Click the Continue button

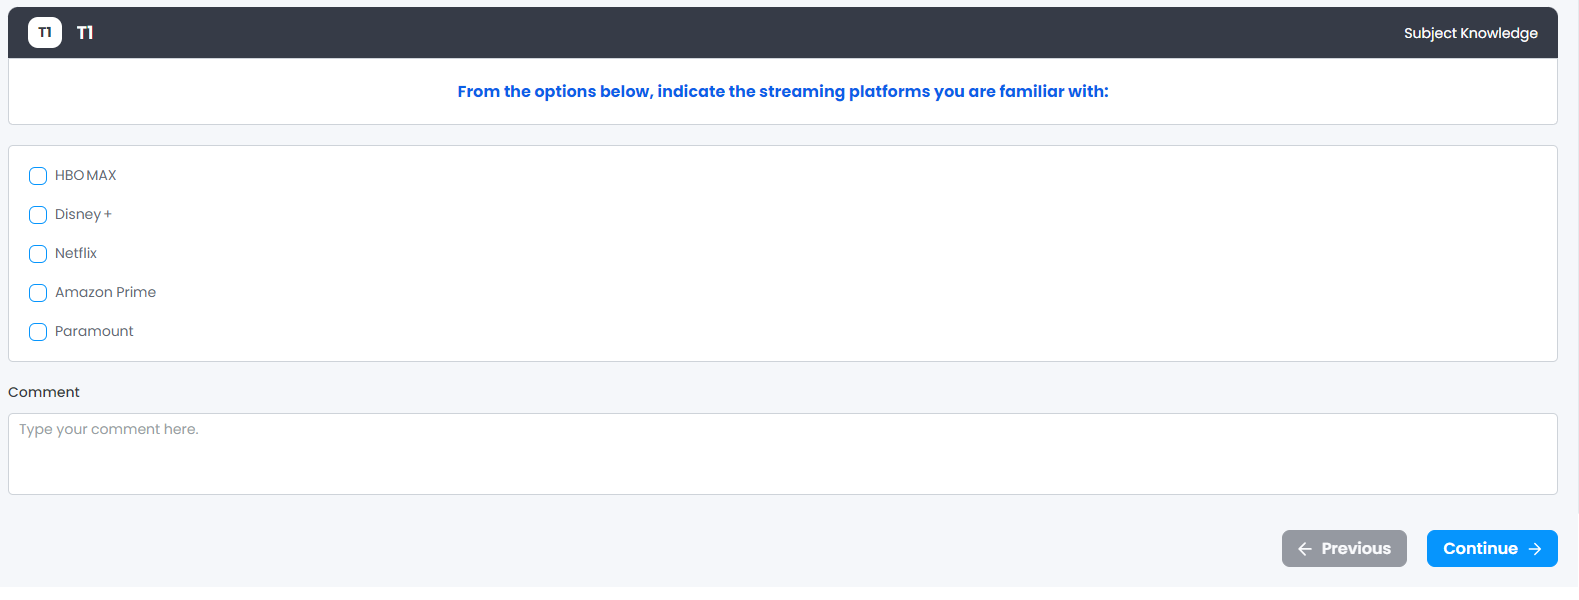[1492, 549]
